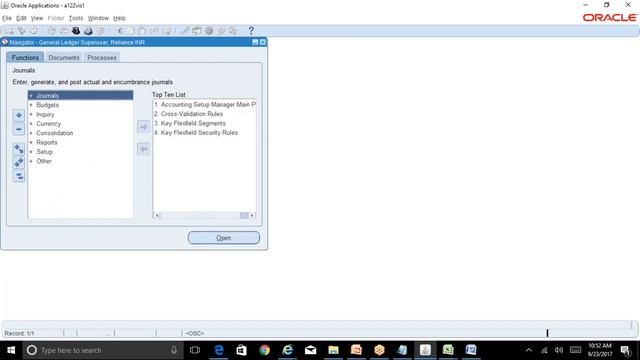Open the Help menu
Viewport: 640px width, 360px height.
point(119,18)
